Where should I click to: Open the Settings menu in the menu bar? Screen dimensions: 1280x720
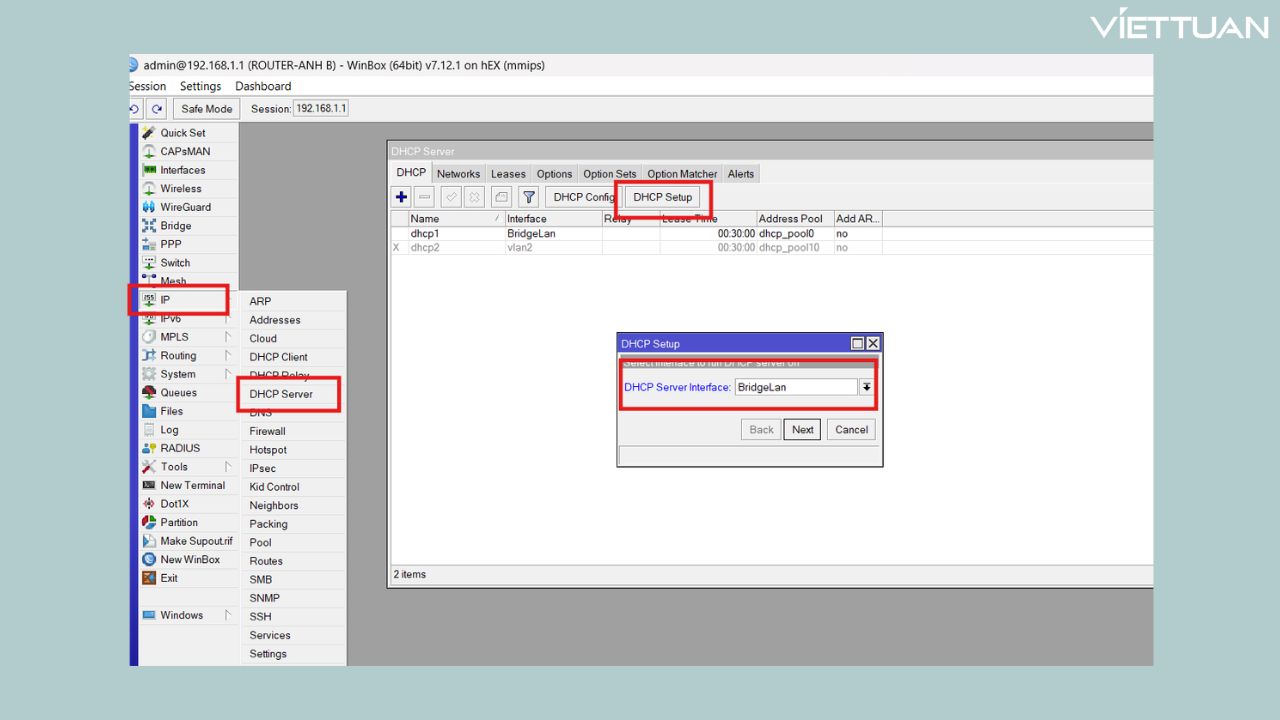pos(200,86)
